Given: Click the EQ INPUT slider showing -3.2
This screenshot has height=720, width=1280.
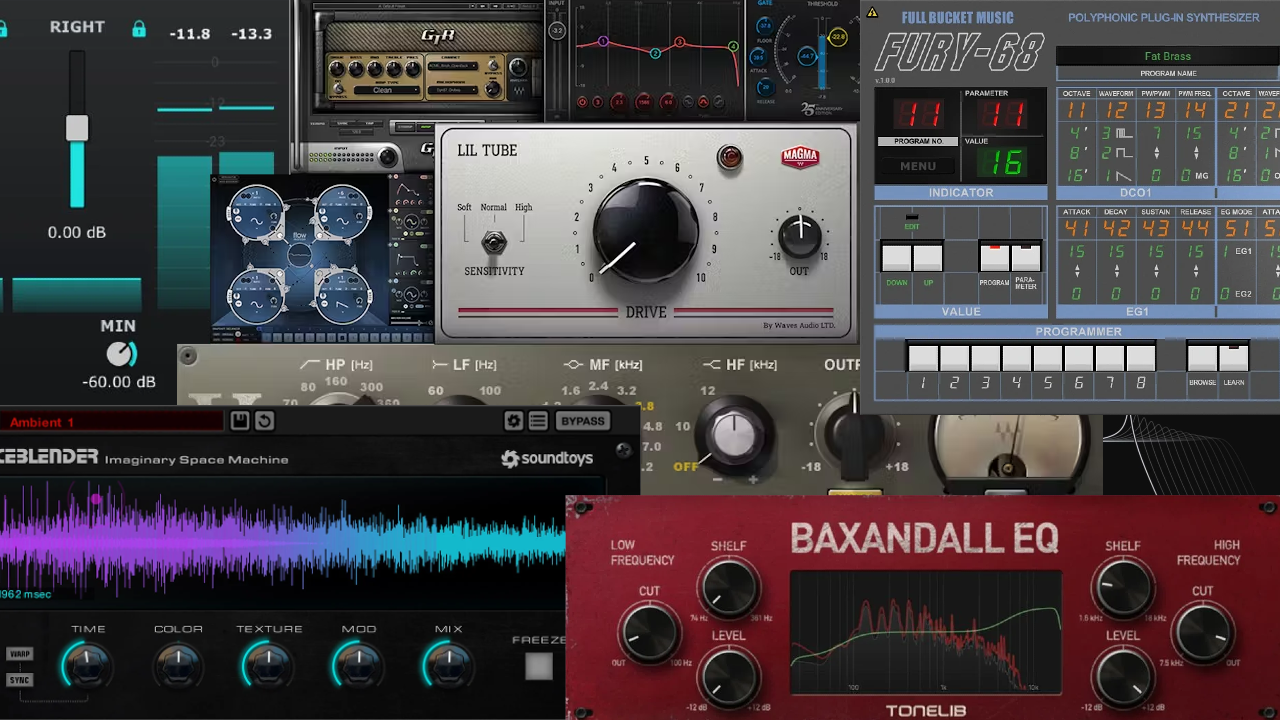Looking at the screenshot, I should click(557, 31).
